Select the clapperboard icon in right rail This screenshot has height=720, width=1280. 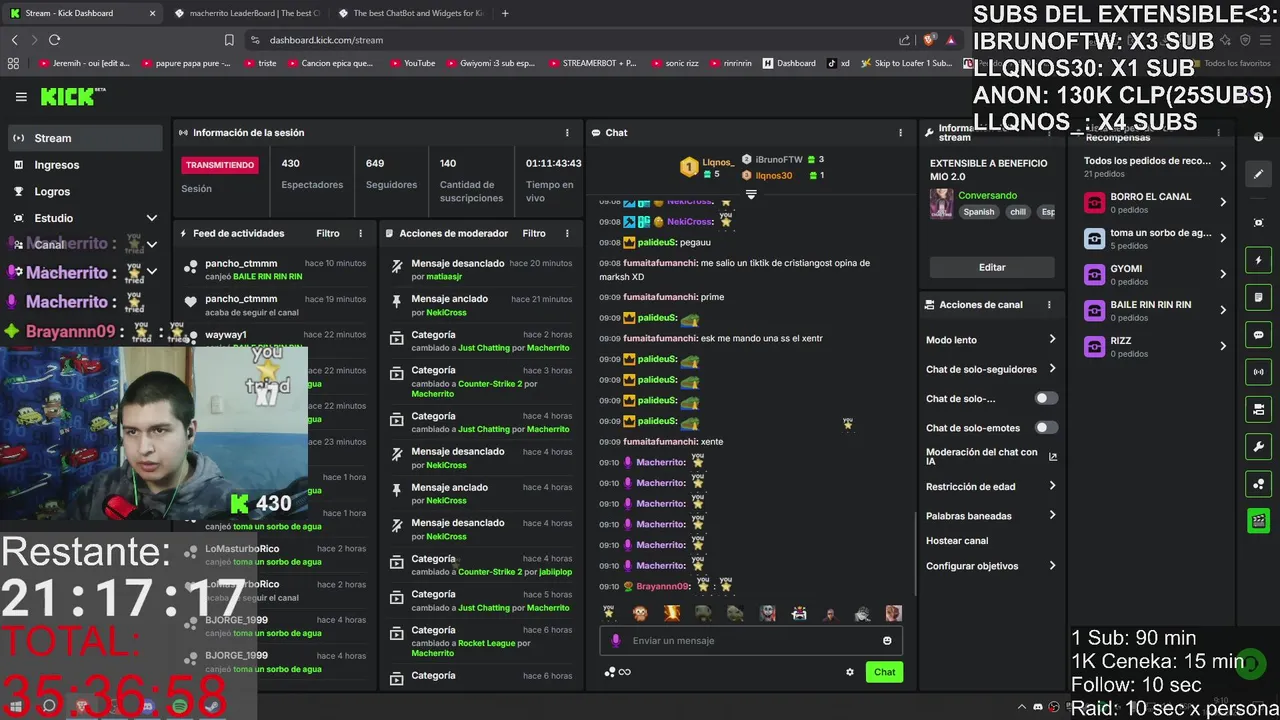(1259, 521)
